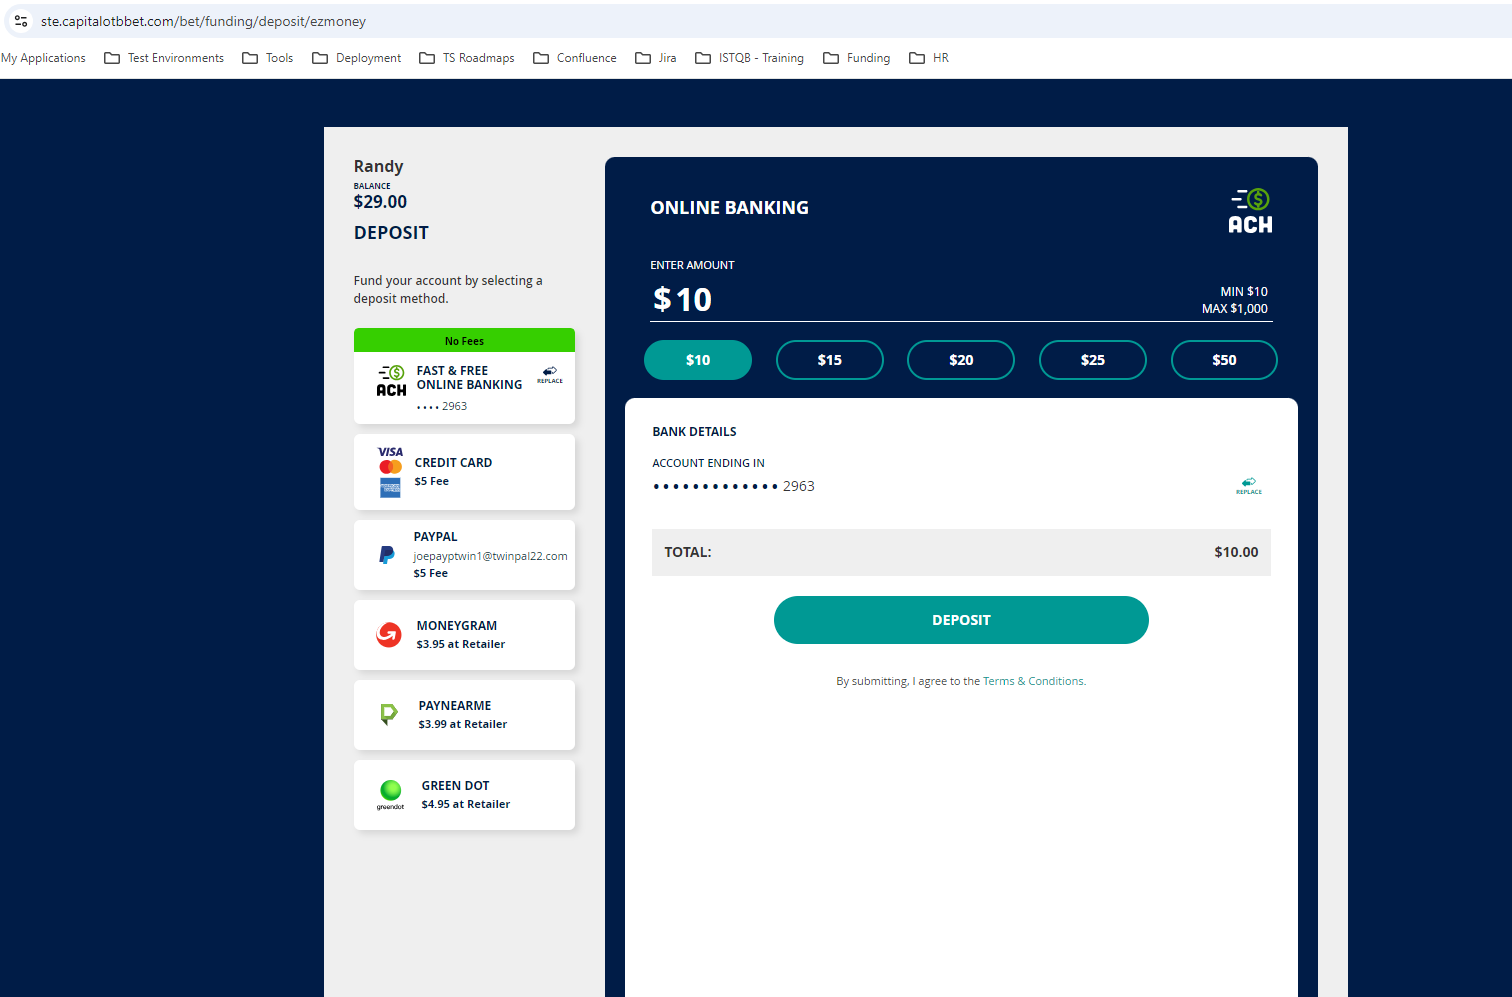Select the $15 quick amount
Image resolution: width=1512 pixels, height=997 pixels.
(830, 360)
